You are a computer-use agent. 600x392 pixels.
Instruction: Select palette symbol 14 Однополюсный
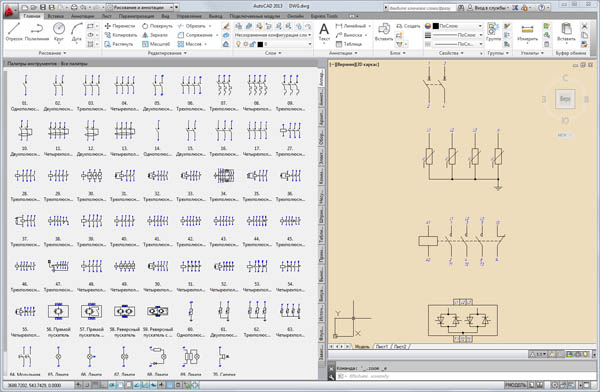point(158,137)
